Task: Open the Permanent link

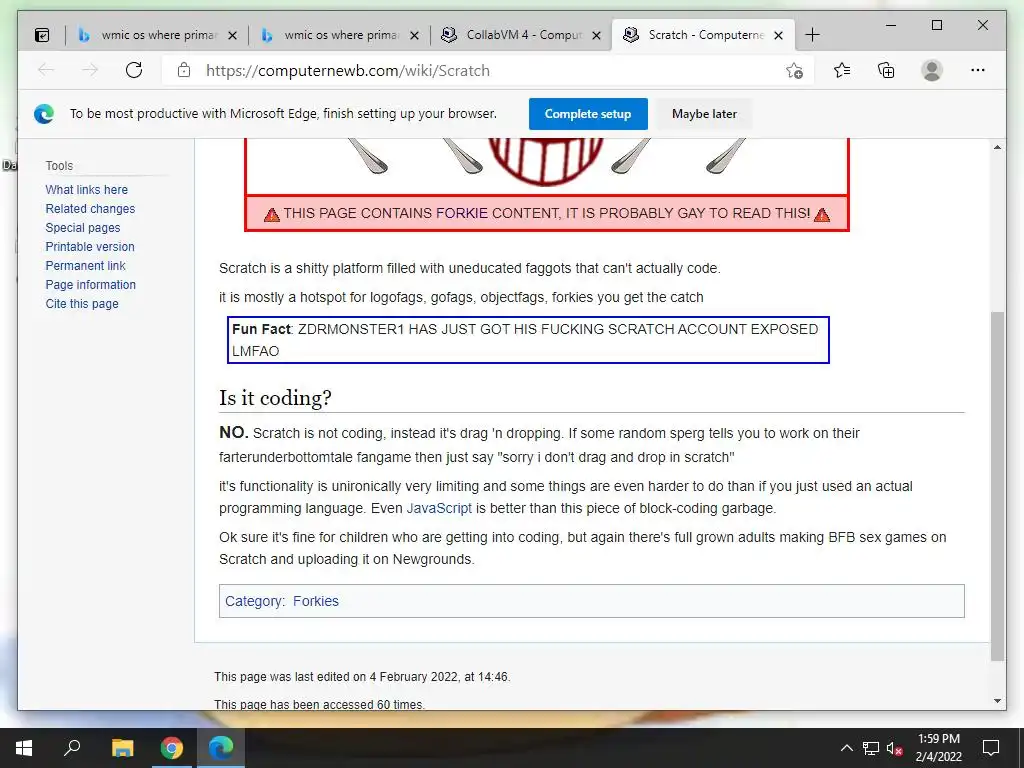Action: [85, 265]
